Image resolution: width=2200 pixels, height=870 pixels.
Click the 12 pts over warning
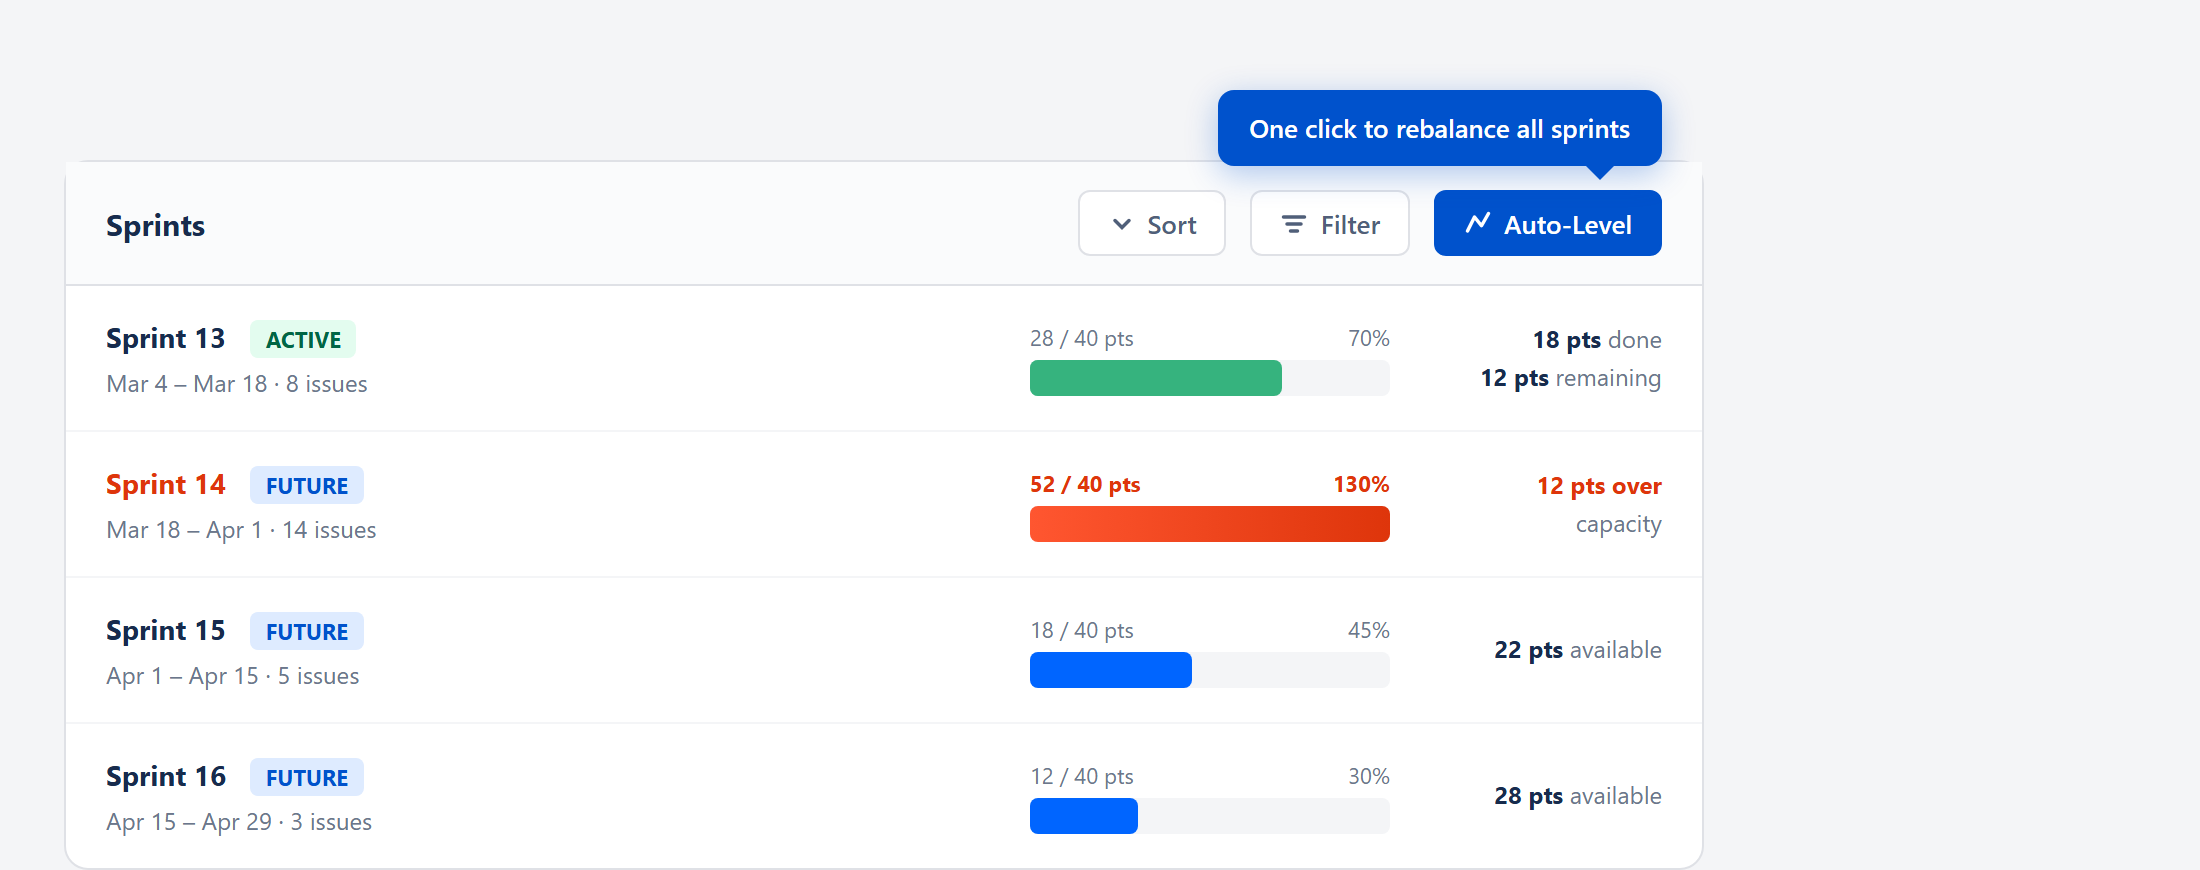point(1598,486)
